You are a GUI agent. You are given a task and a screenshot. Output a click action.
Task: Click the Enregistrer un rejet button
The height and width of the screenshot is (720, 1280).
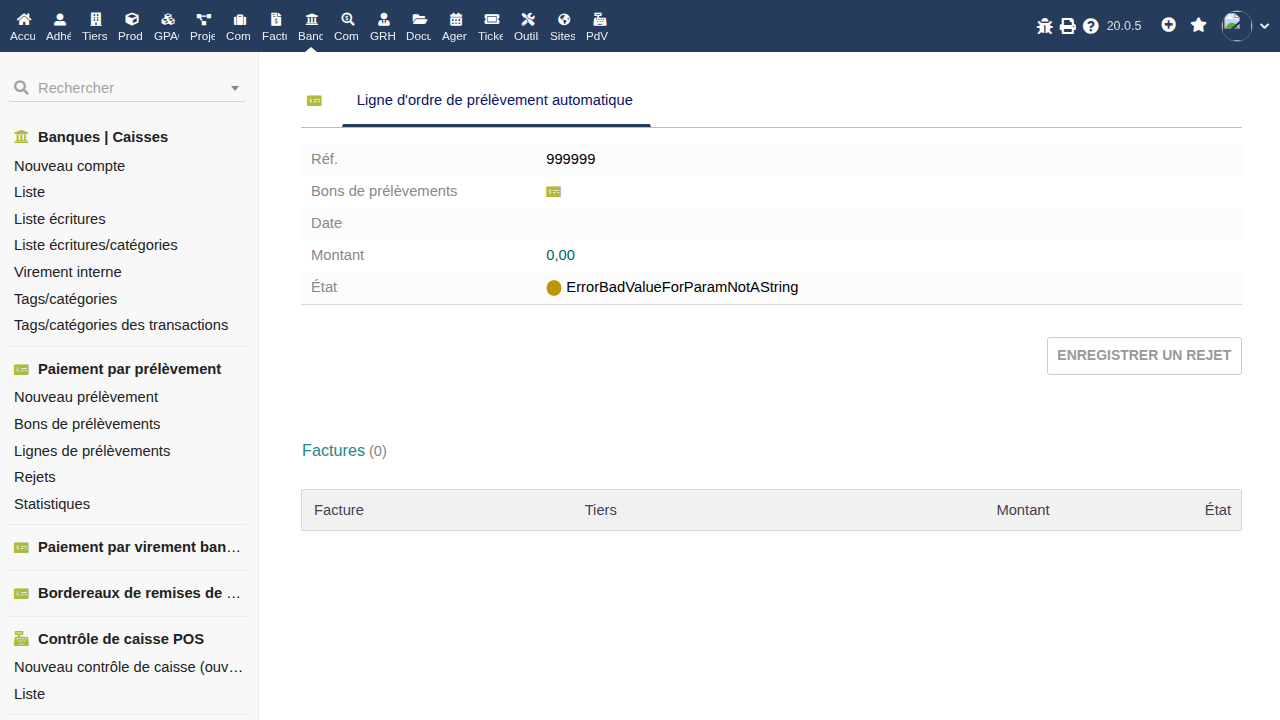tap(1144, 356)
